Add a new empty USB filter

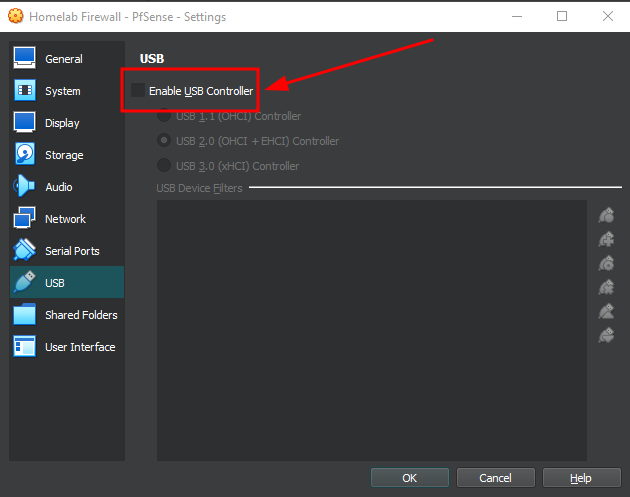coord(606,215)
